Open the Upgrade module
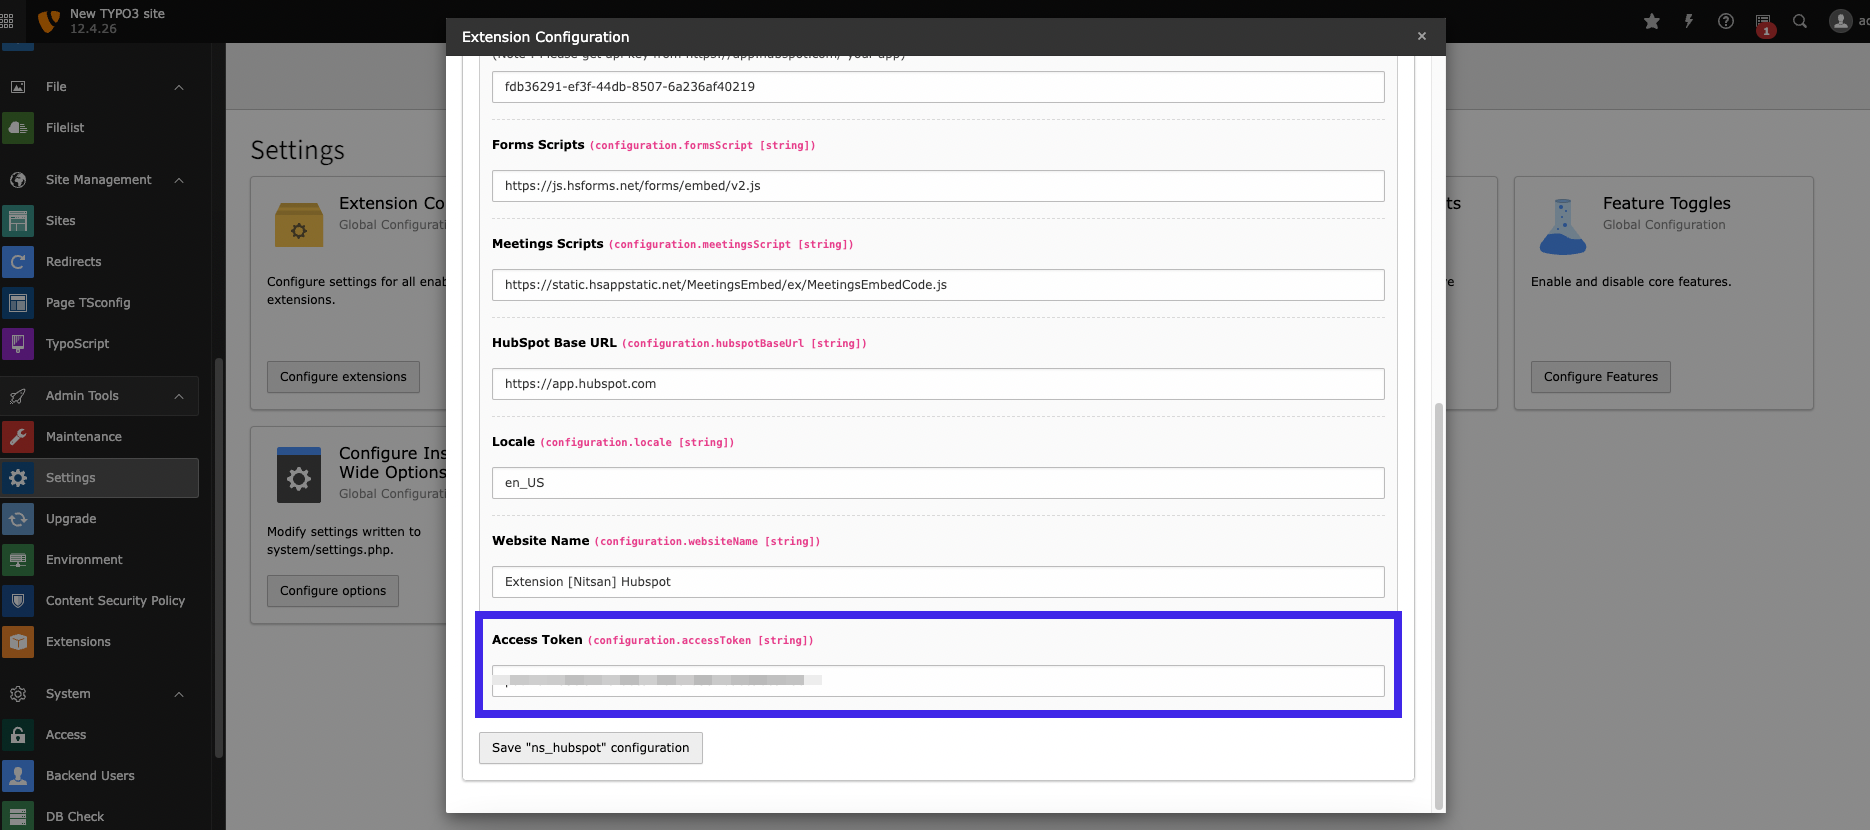Image resolution: width=1870 pixels, height=830 pixels. click(x=100, y=519)
